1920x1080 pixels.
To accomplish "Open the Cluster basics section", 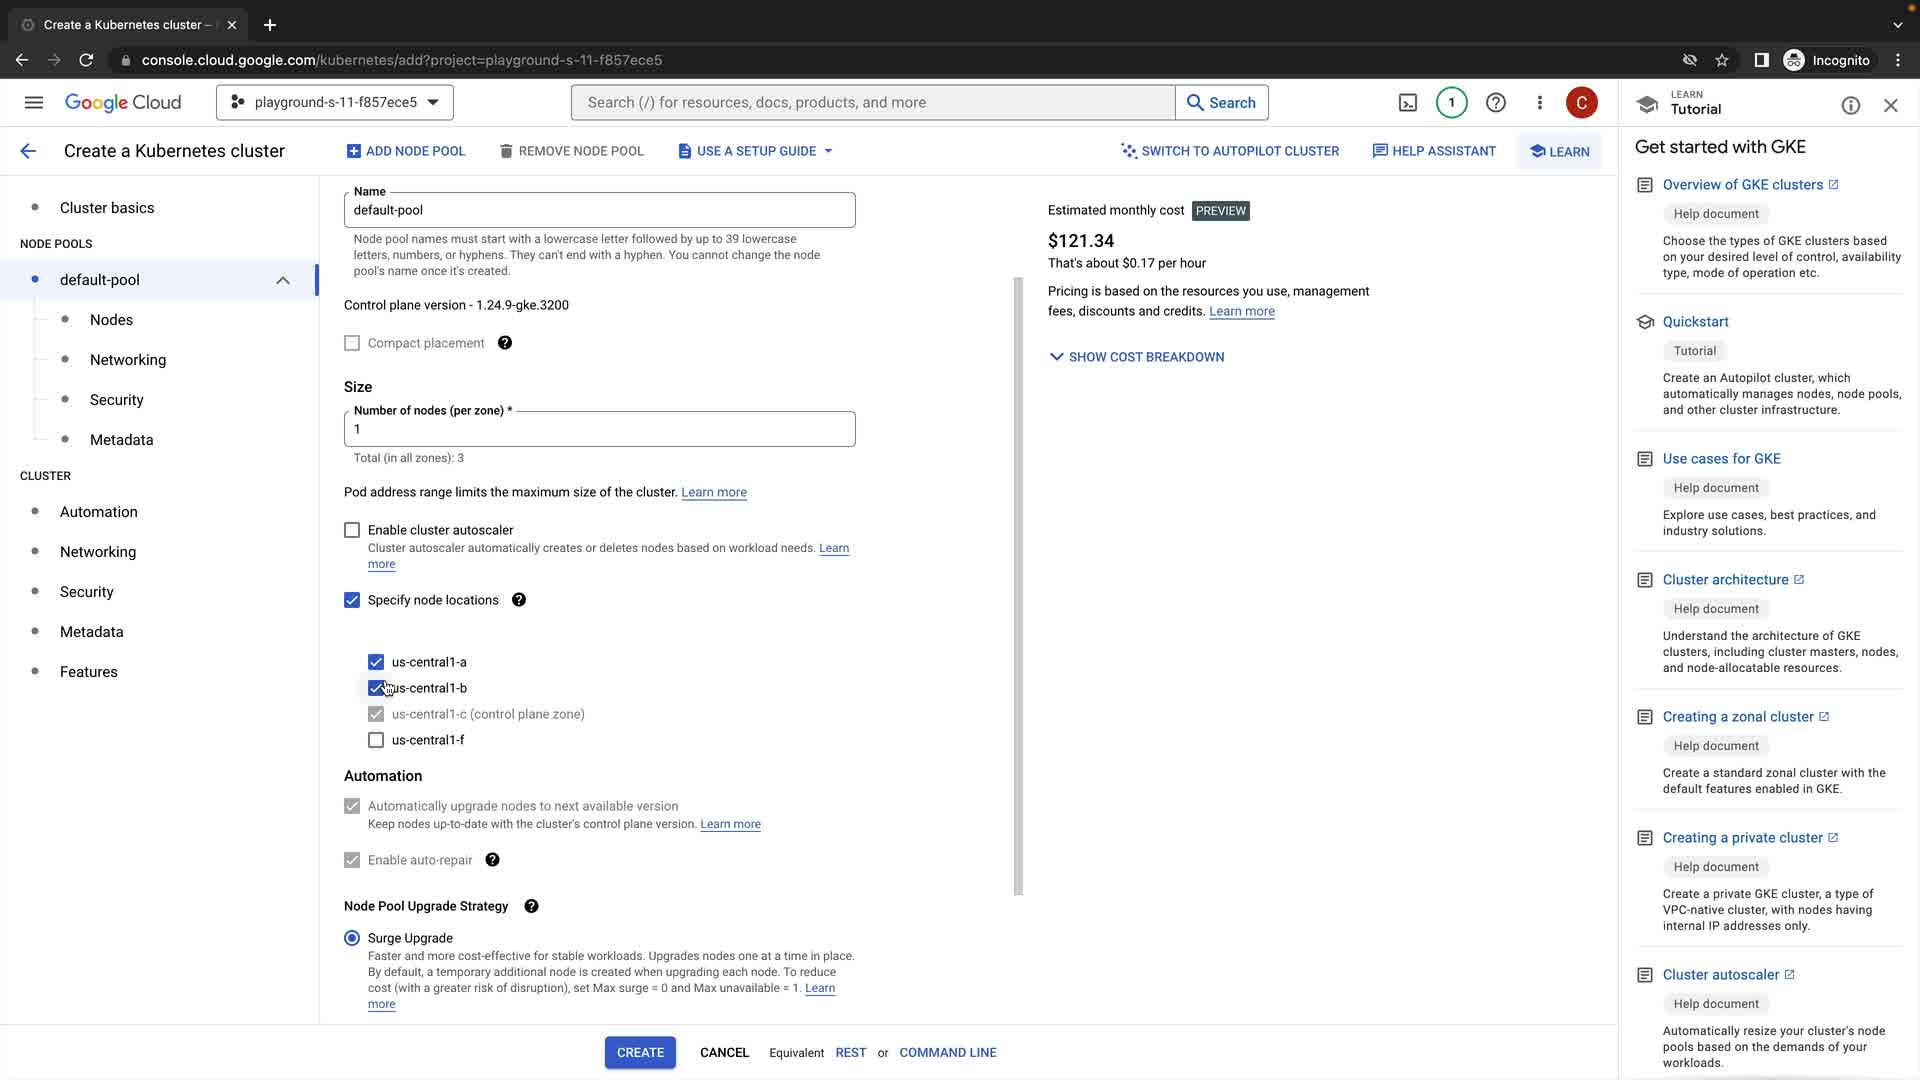I will pyautogui.click(x=107, y=208).
